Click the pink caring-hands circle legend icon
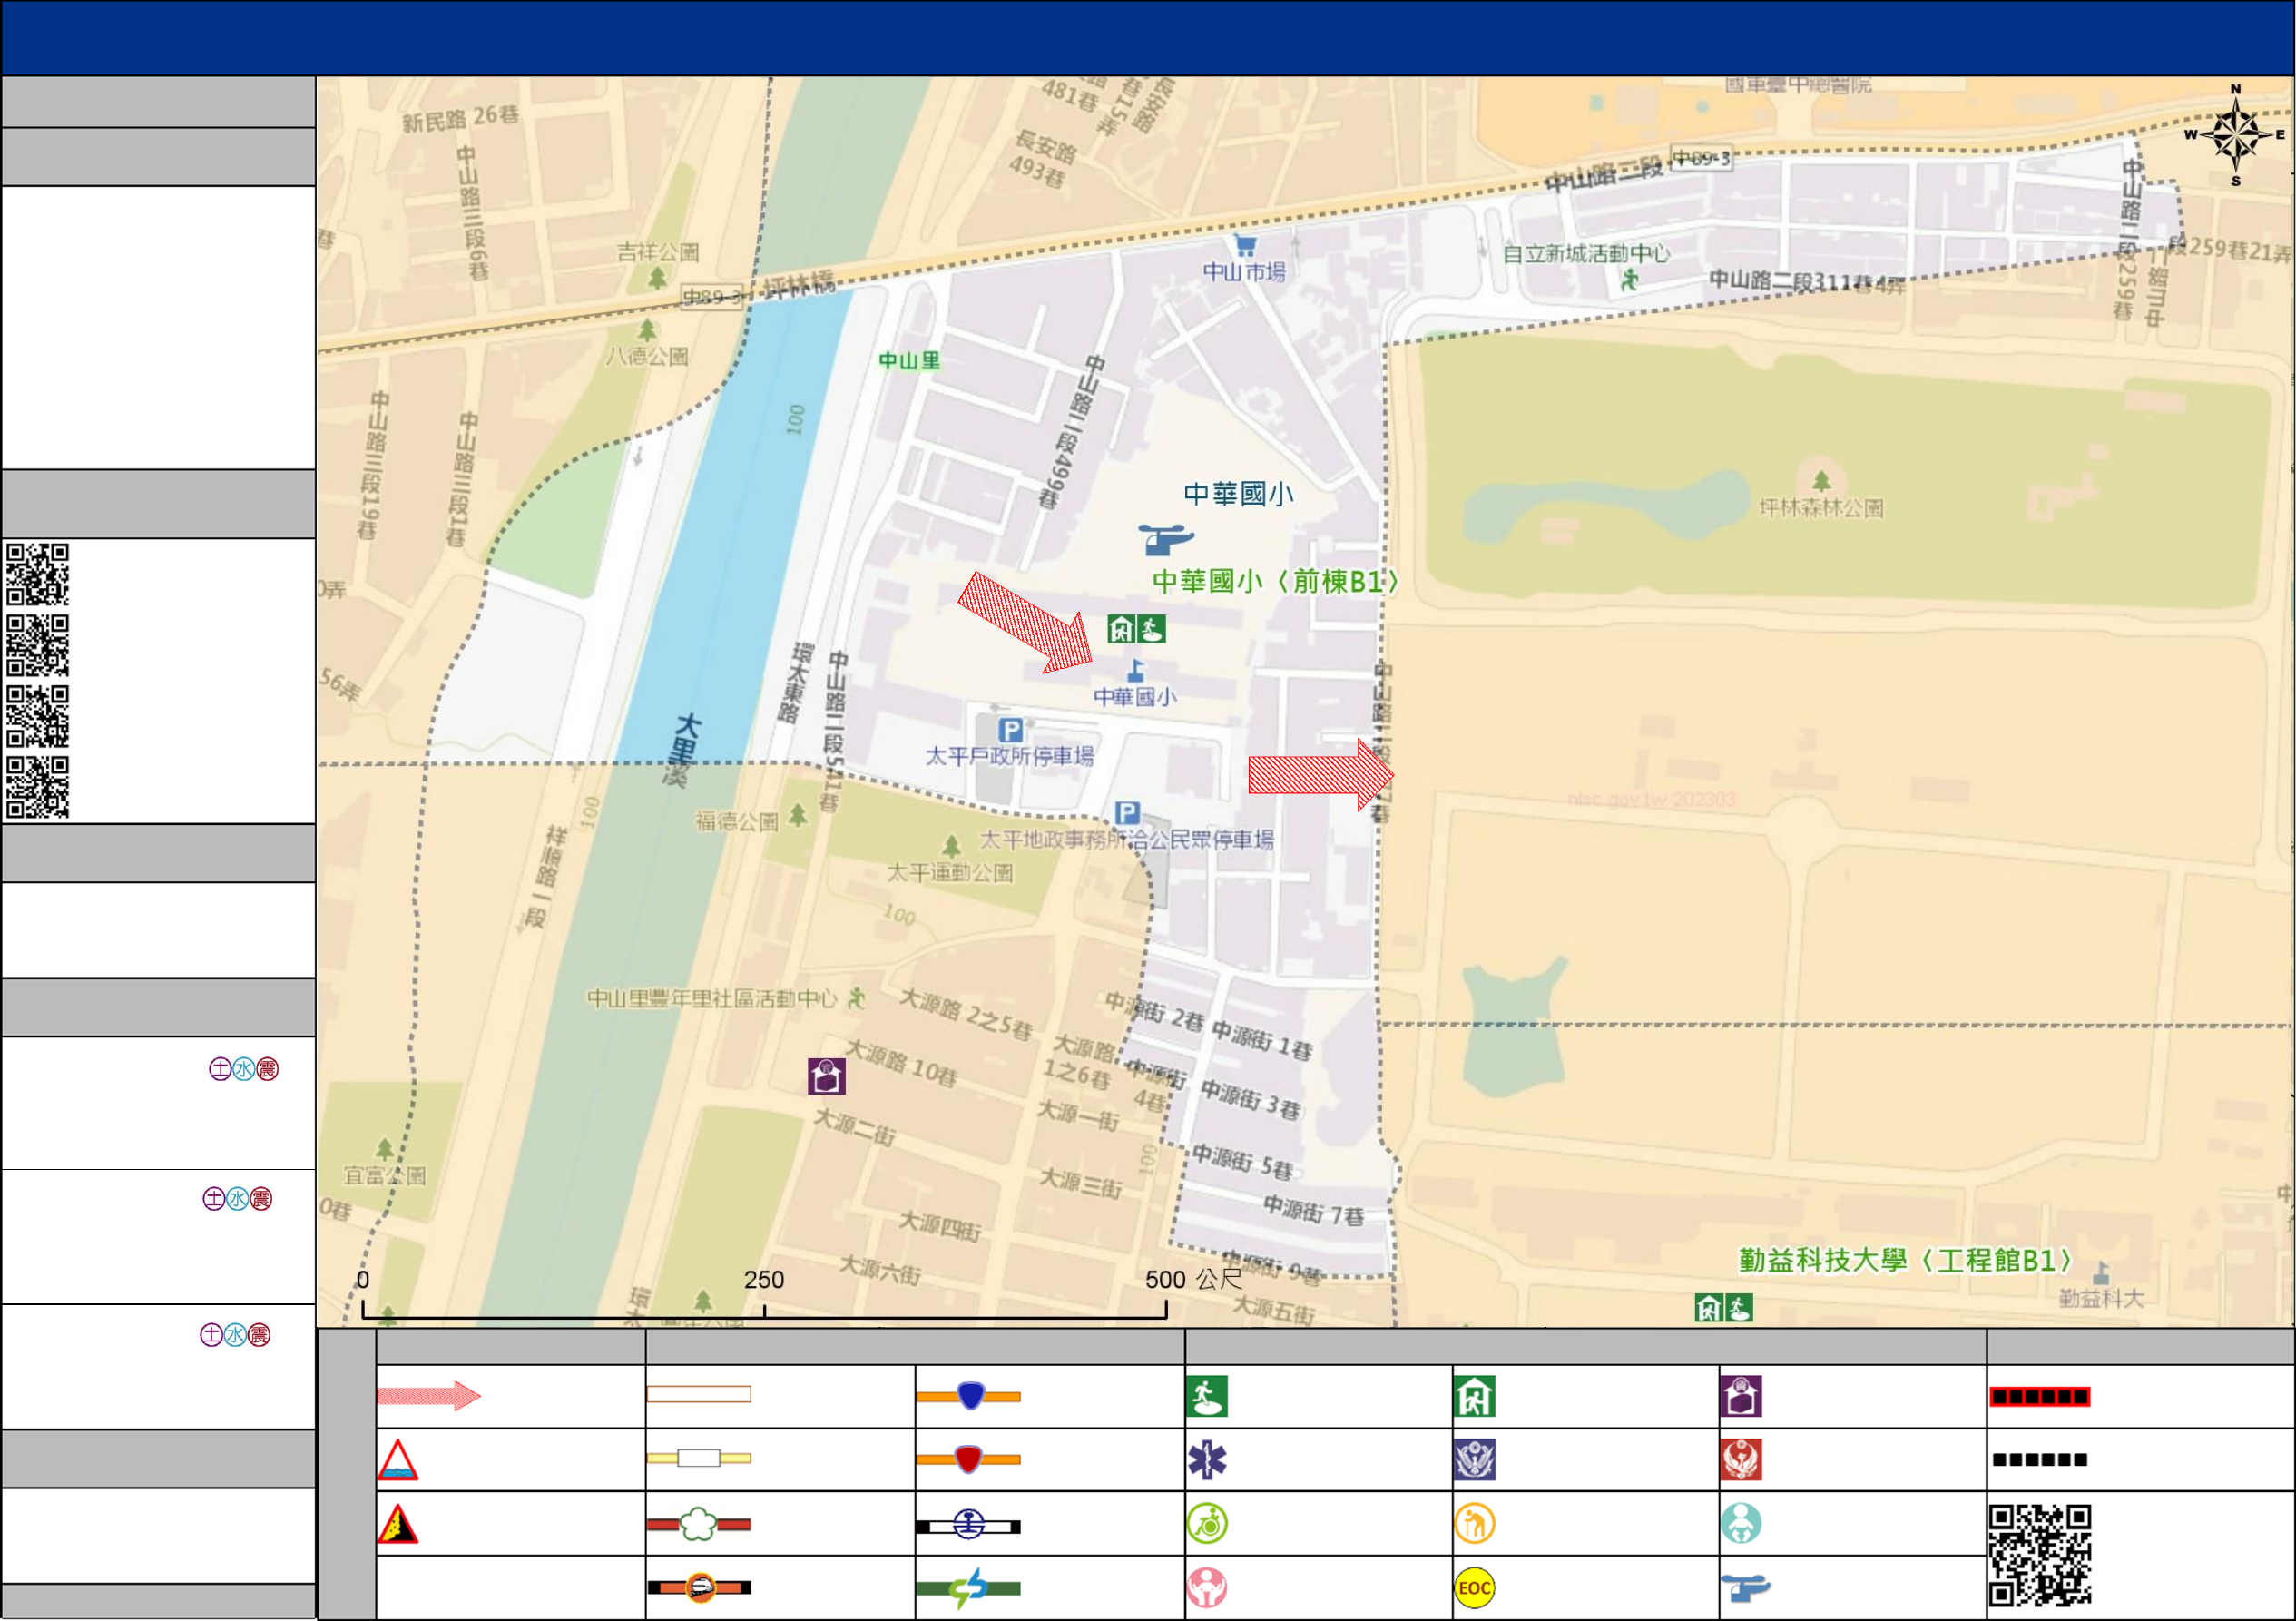 click(x=1207, y=1587)
